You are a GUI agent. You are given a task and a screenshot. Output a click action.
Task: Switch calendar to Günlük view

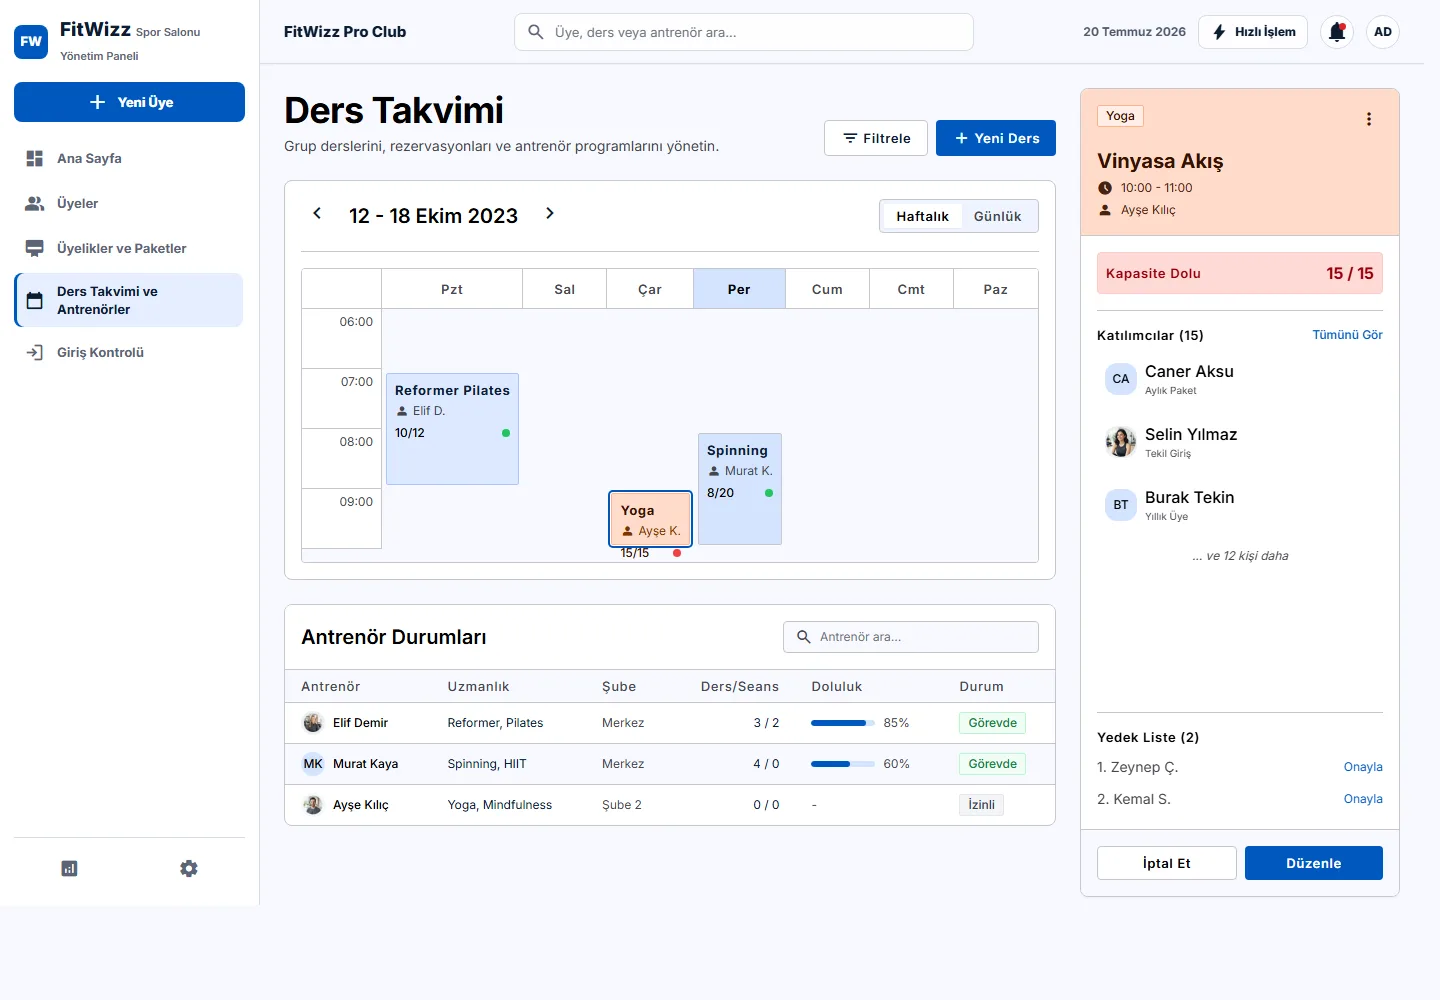point(997,216)
